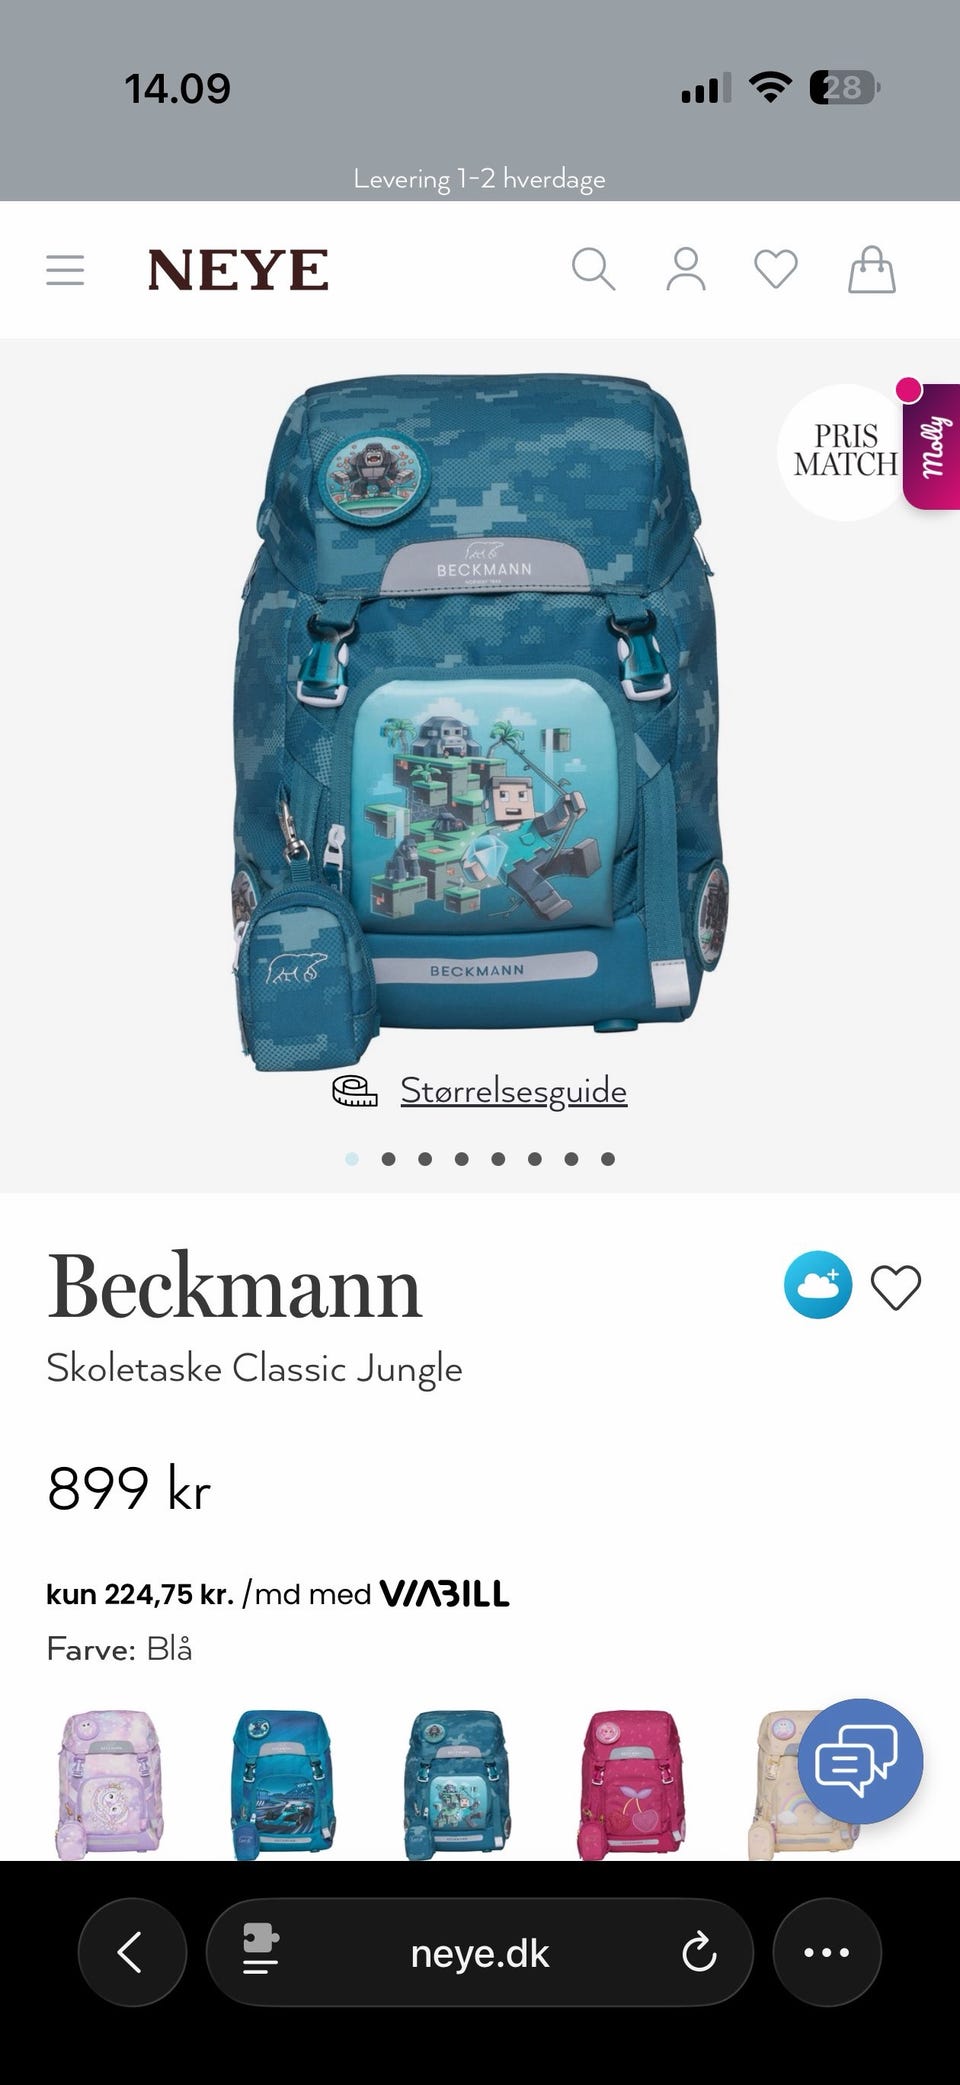Jump to second image carousel dot
960x2085 pixels.
coord(389,1159)
